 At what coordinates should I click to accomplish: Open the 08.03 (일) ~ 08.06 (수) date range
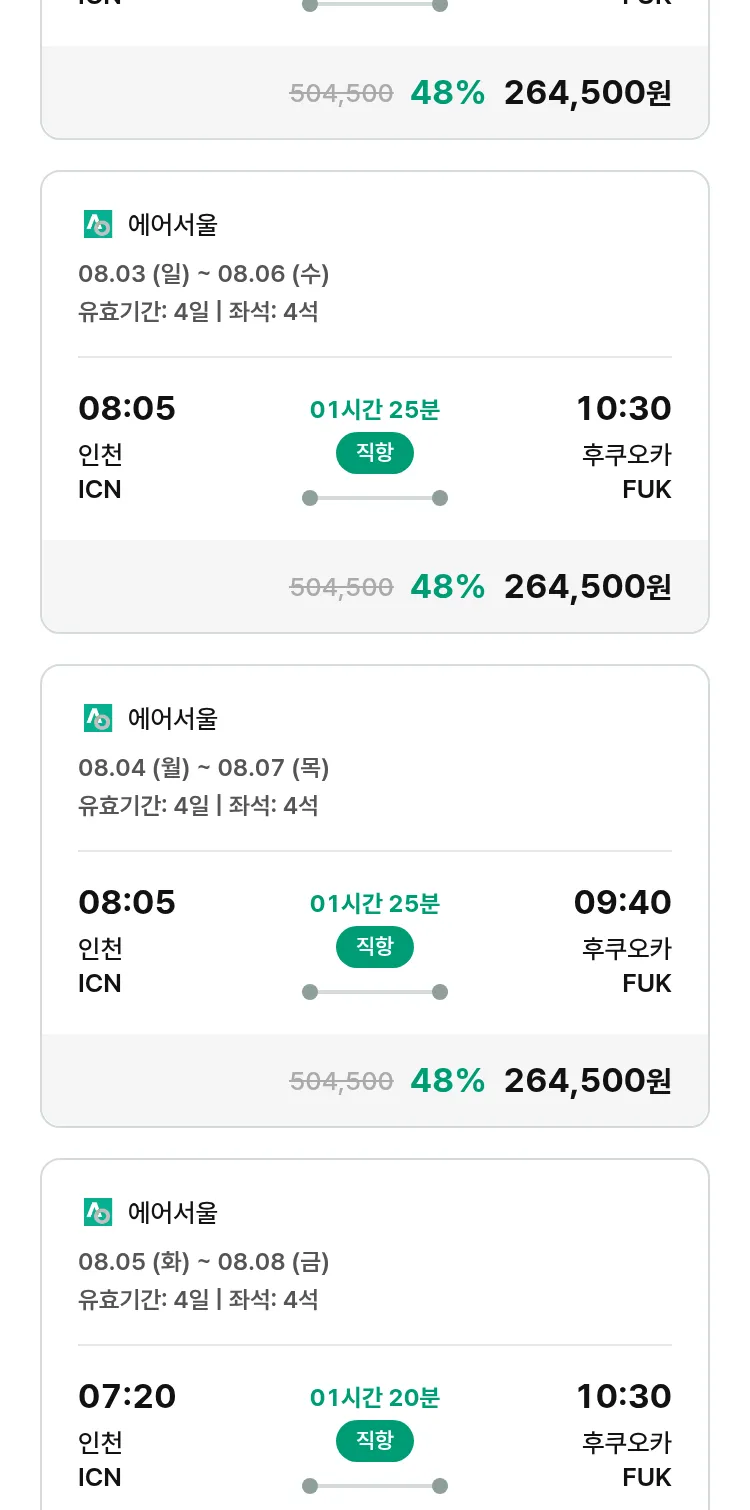click(203, 273)
